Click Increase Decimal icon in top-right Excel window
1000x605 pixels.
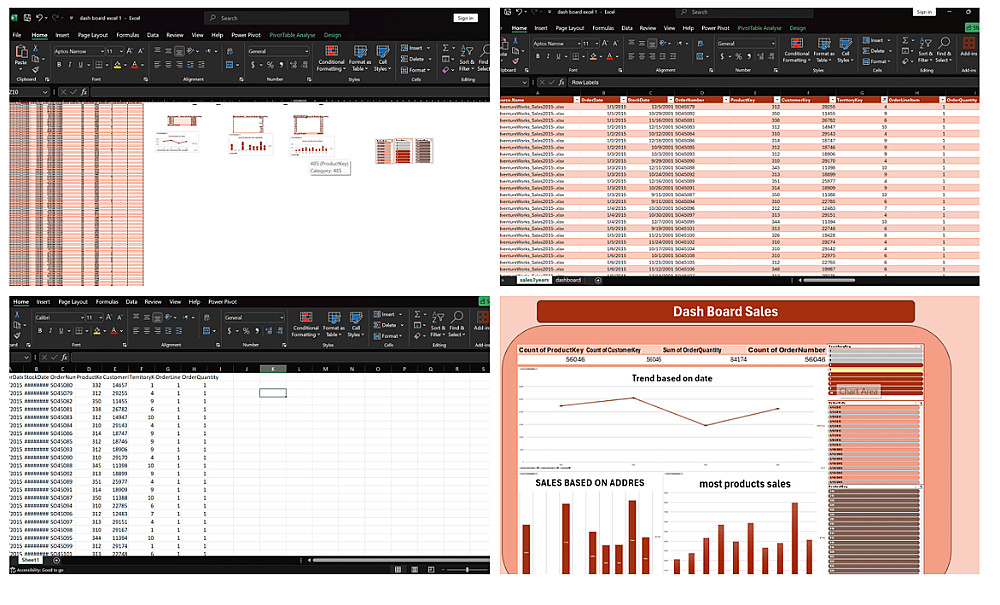[761, 56]
